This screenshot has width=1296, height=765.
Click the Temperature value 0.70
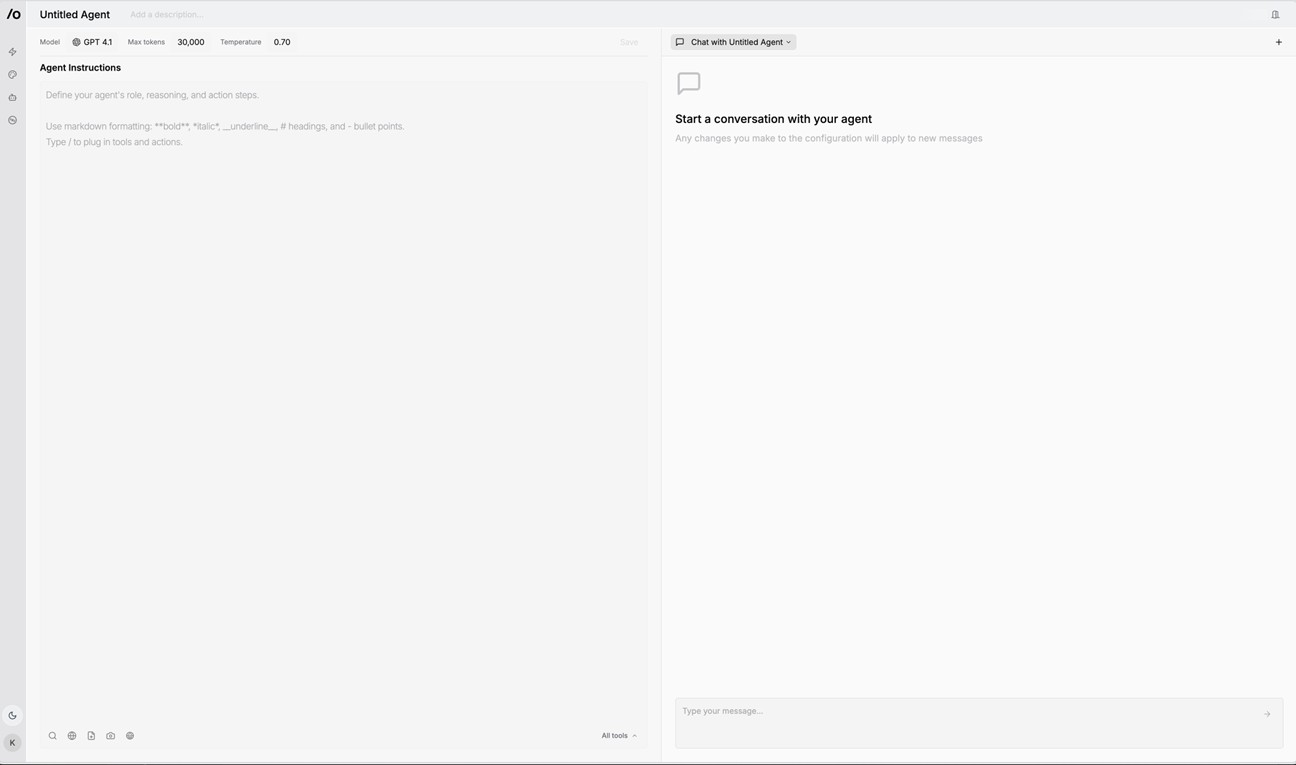pos(282,42)
